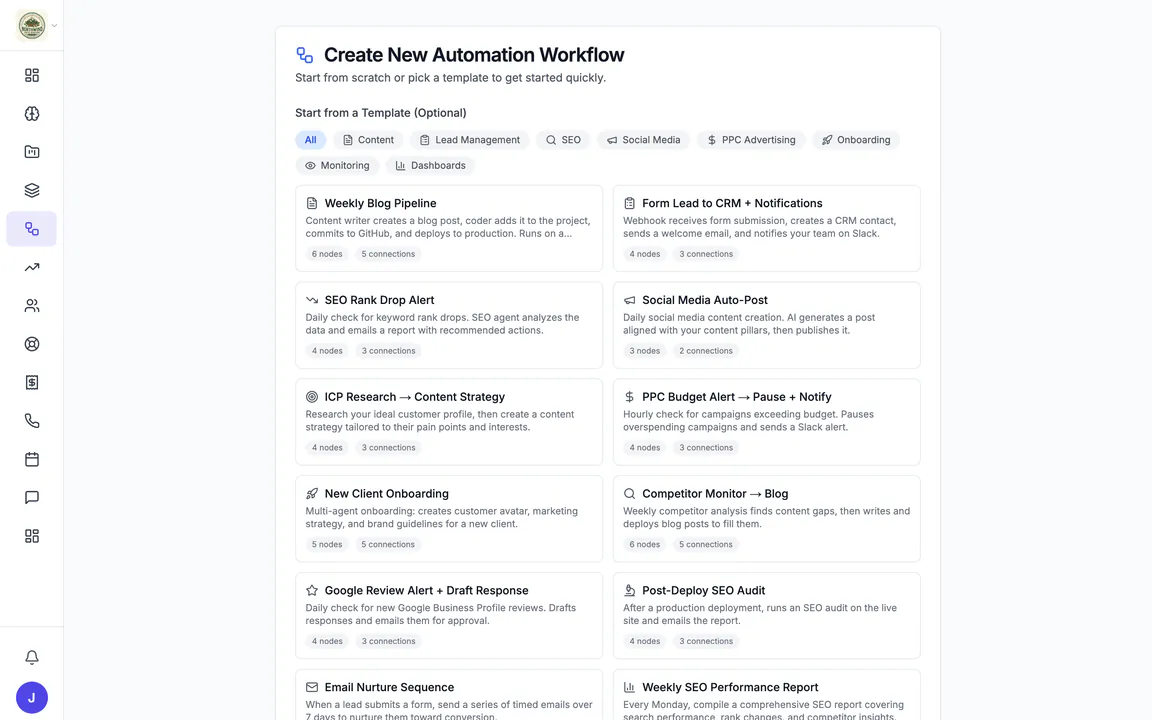Open the users people icon in sidebar
This screenshot has width=1152, height=720.
(x=32, y=306)
